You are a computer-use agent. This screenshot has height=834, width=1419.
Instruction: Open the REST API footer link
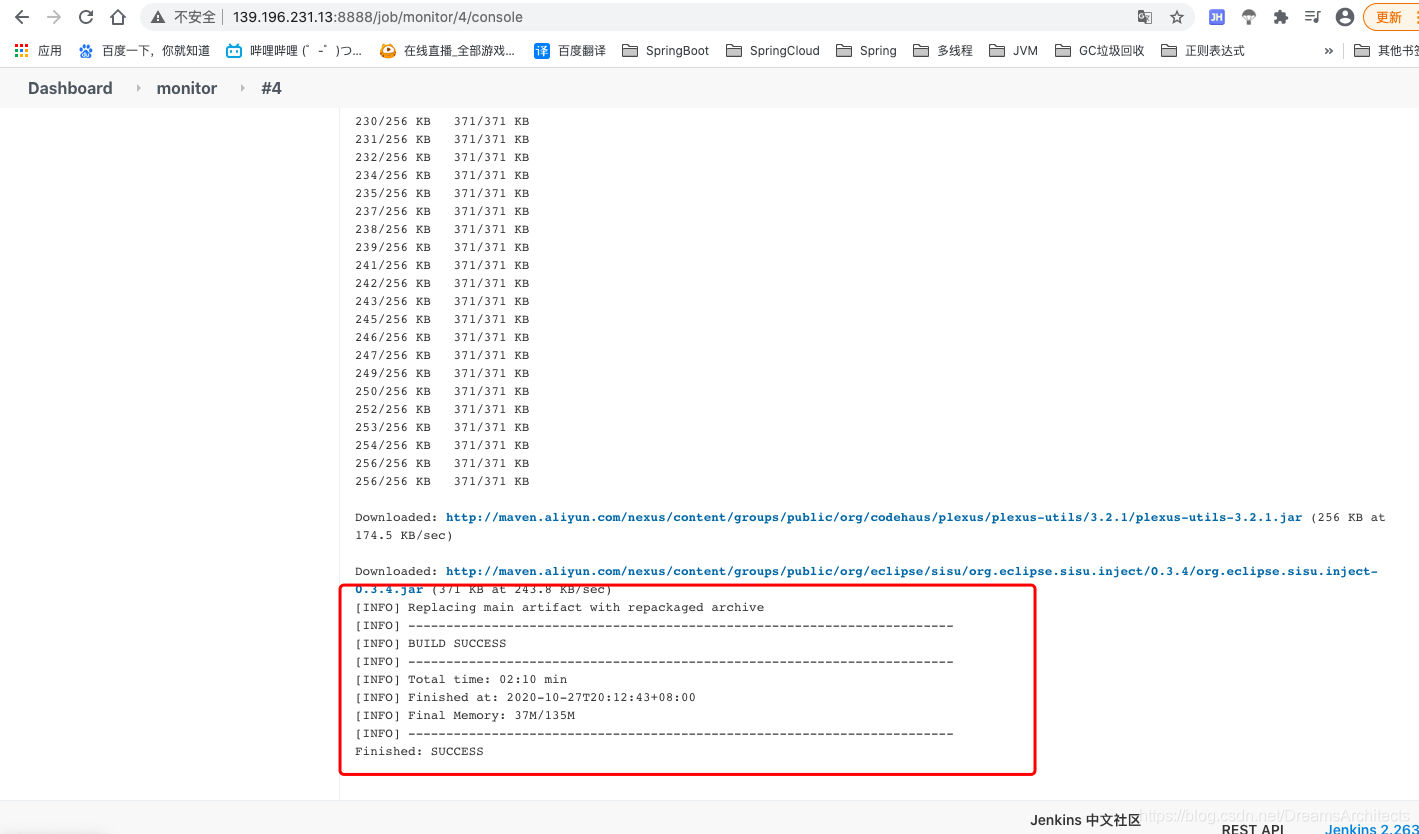point(1252,828)
